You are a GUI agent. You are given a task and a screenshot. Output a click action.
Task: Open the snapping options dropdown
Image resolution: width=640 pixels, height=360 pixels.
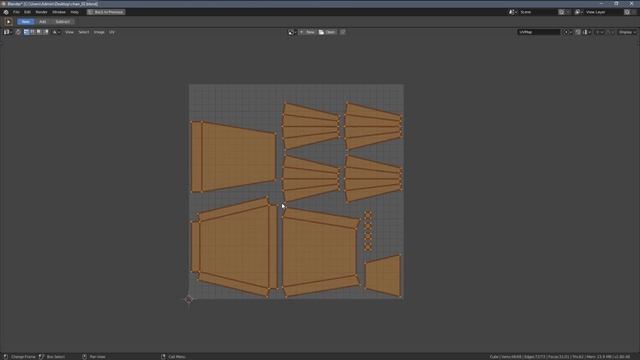[x=587, y=32]
